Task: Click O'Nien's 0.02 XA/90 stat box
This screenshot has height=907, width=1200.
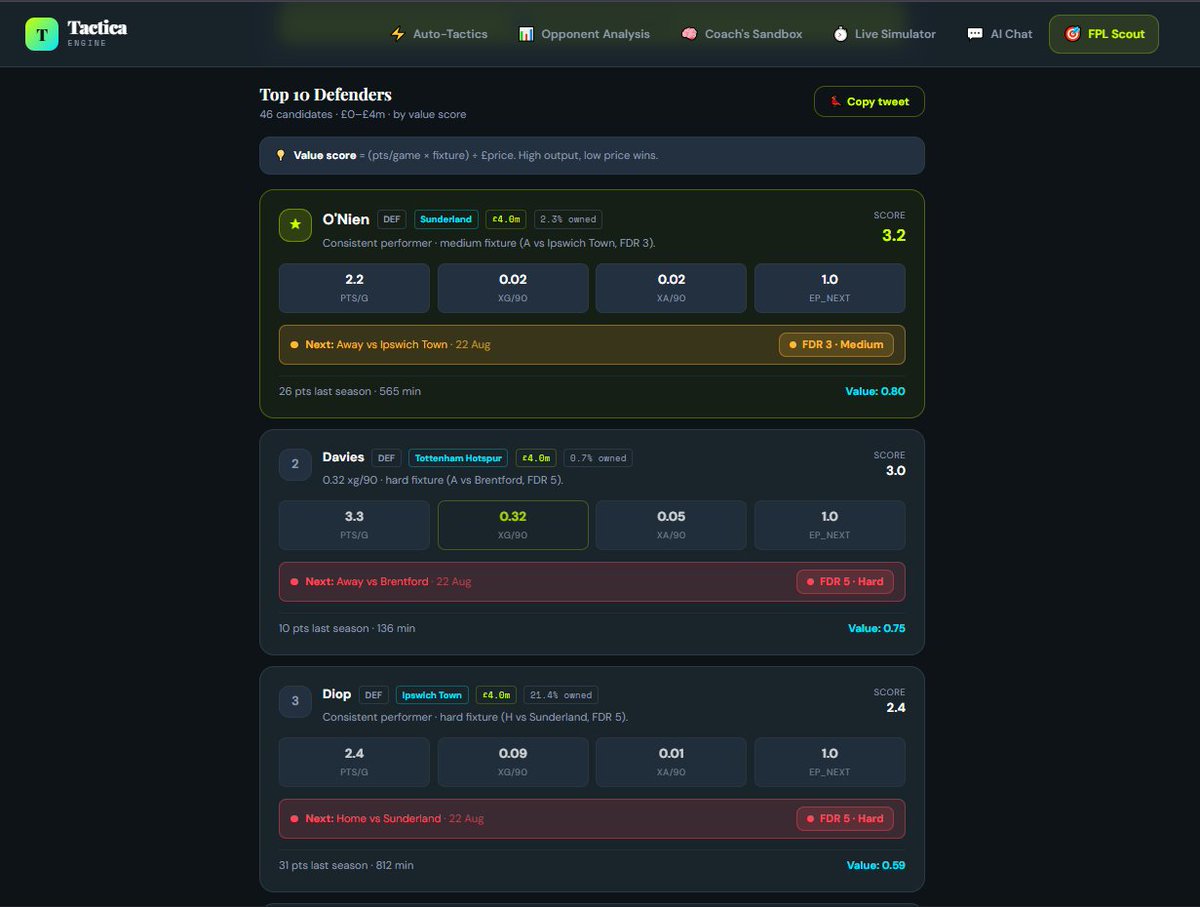Action: (671, 288)
